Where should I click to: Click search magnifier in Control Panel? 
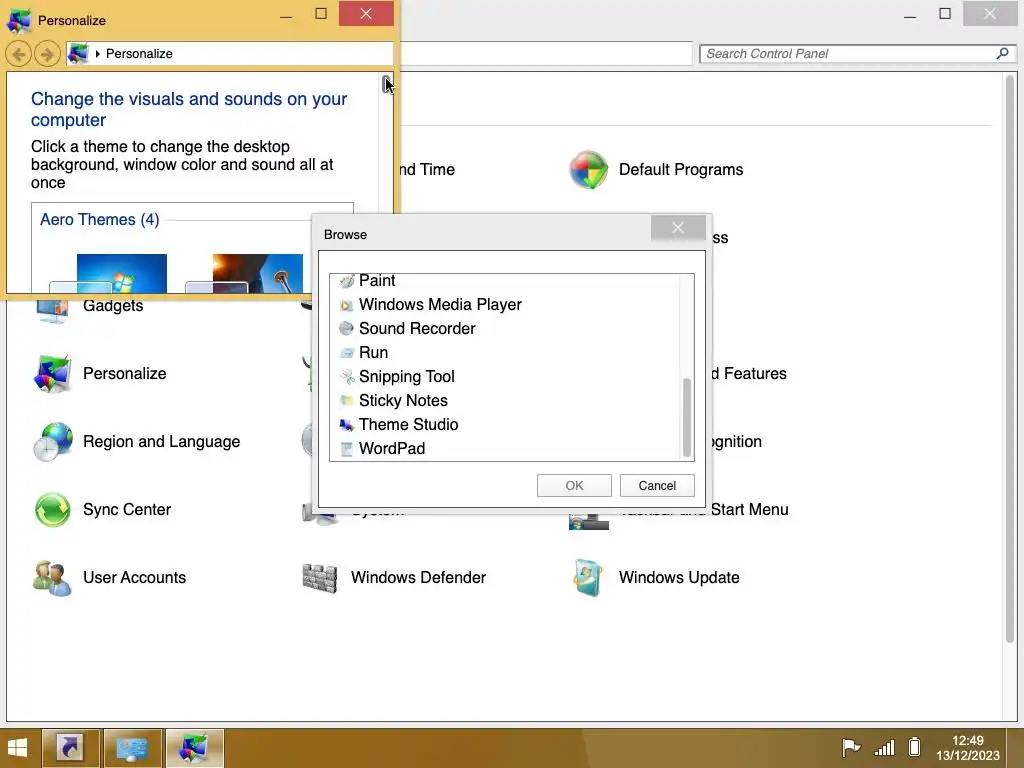click(1002, 54)
